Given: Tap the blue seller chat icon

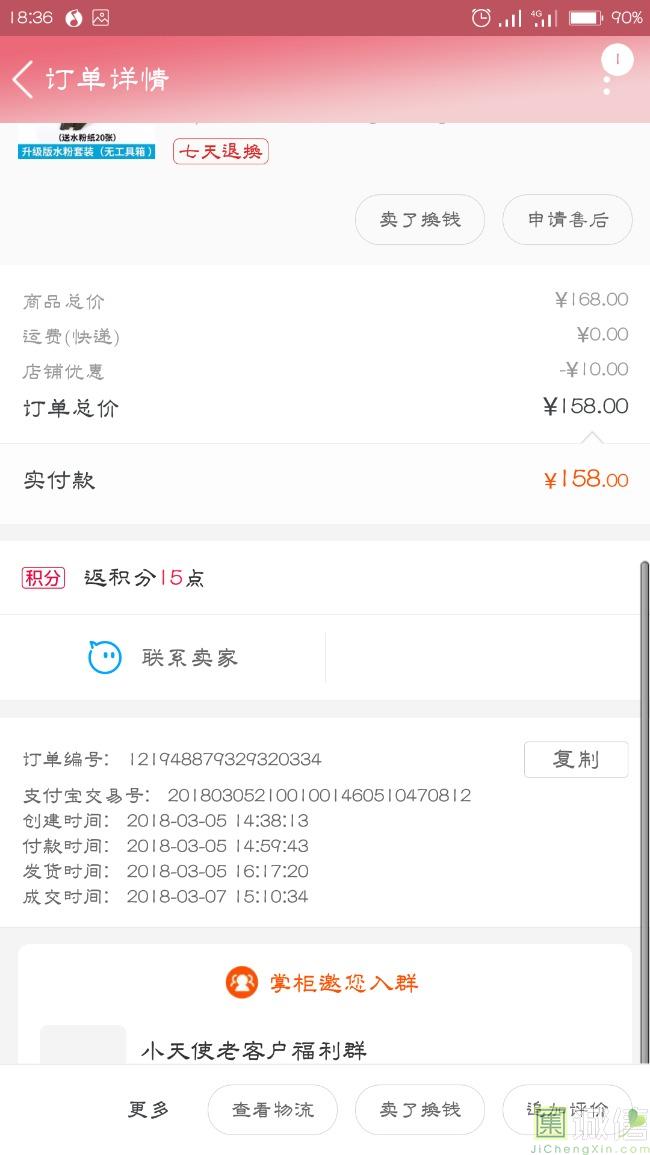Looking at the screenshot, I should pos(105,657).
